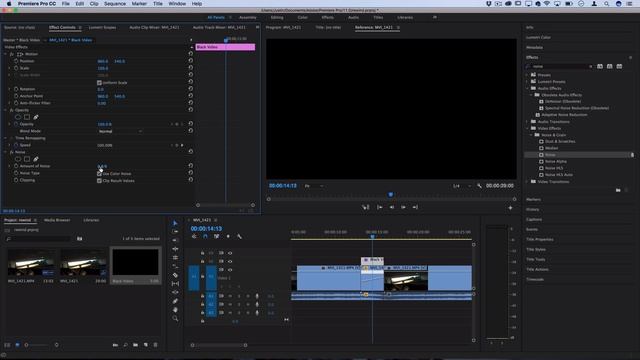640x360 pixels.
Task: Click the timeline wrench settings icon
Action: pos(239,236)
